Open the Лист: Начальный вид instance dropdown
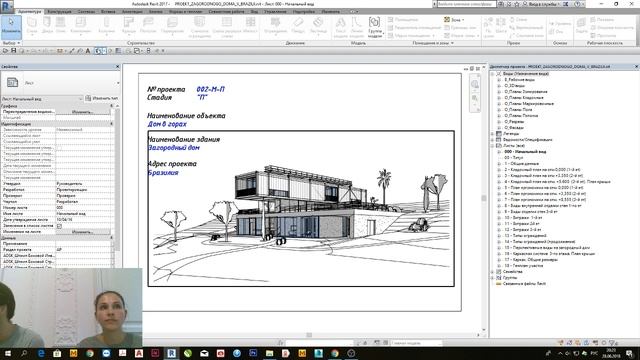 [41, 99]
